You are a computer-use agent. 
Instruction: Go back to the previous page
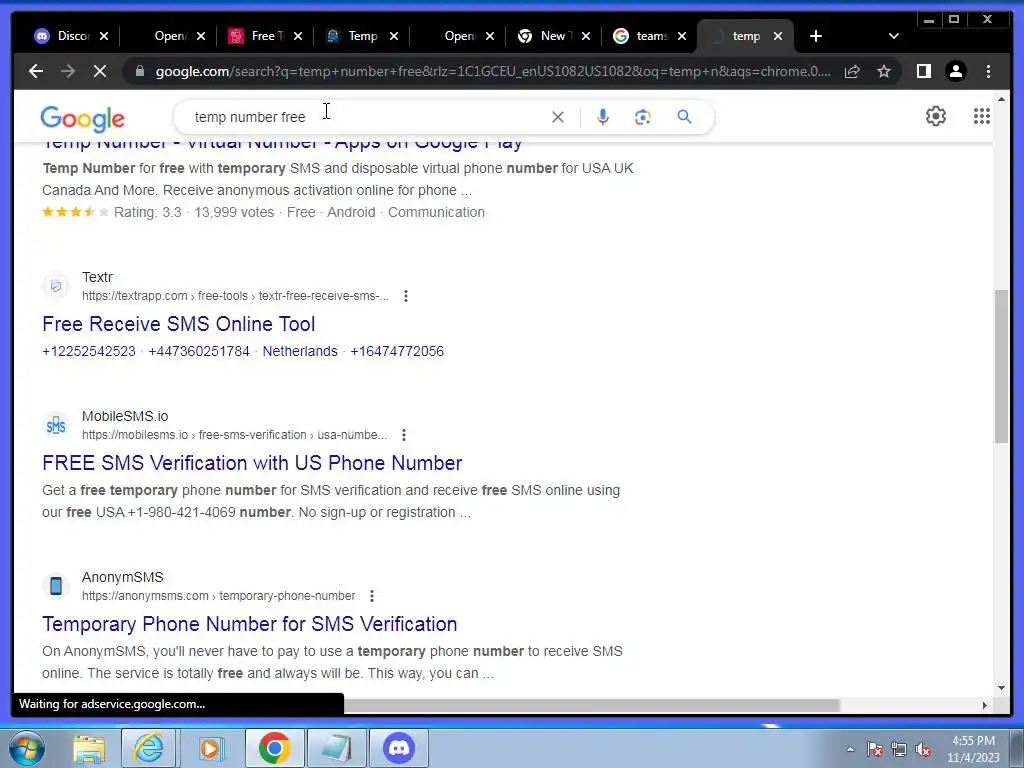click(36, 71)
